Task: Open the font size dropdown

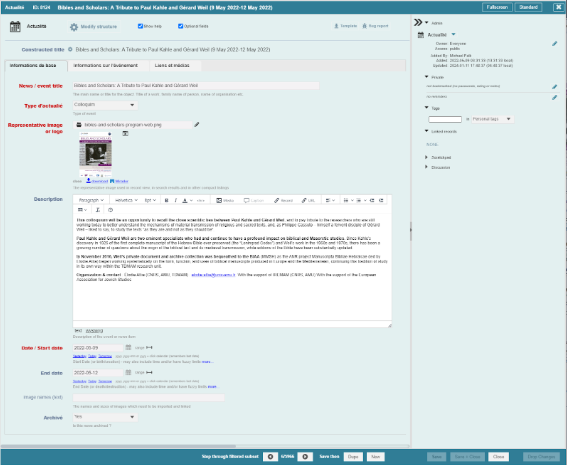Action: pyautogui.click(x=150, y=200)
